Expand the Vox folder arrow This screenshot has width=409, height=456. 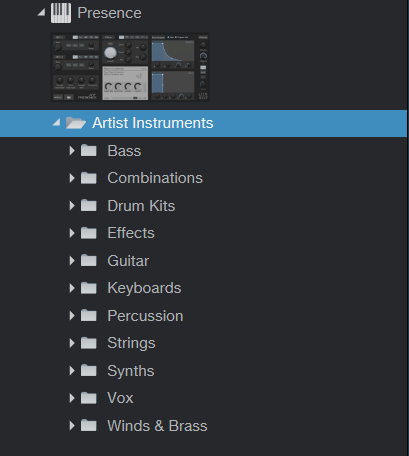[x=72, y=398]
